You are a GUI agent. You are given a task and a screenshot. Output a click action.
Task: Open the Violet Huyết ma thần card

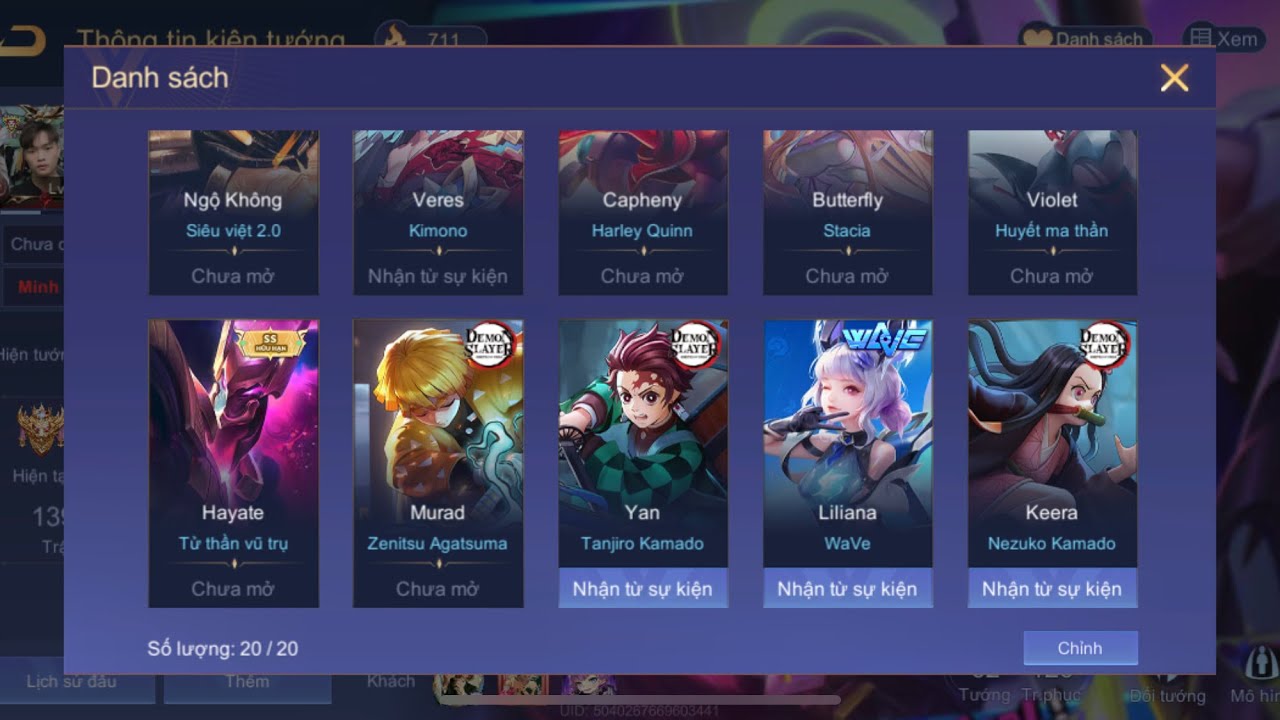1052,212
